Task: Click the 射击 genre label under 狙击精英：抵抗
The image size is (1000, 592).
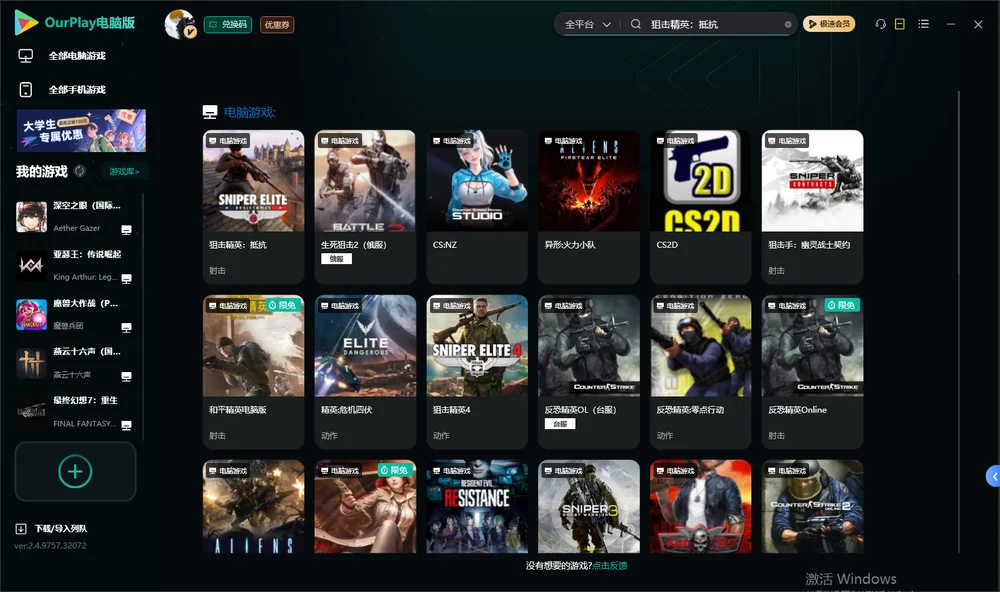Action: pyautogui.click(x=217, y=271)
